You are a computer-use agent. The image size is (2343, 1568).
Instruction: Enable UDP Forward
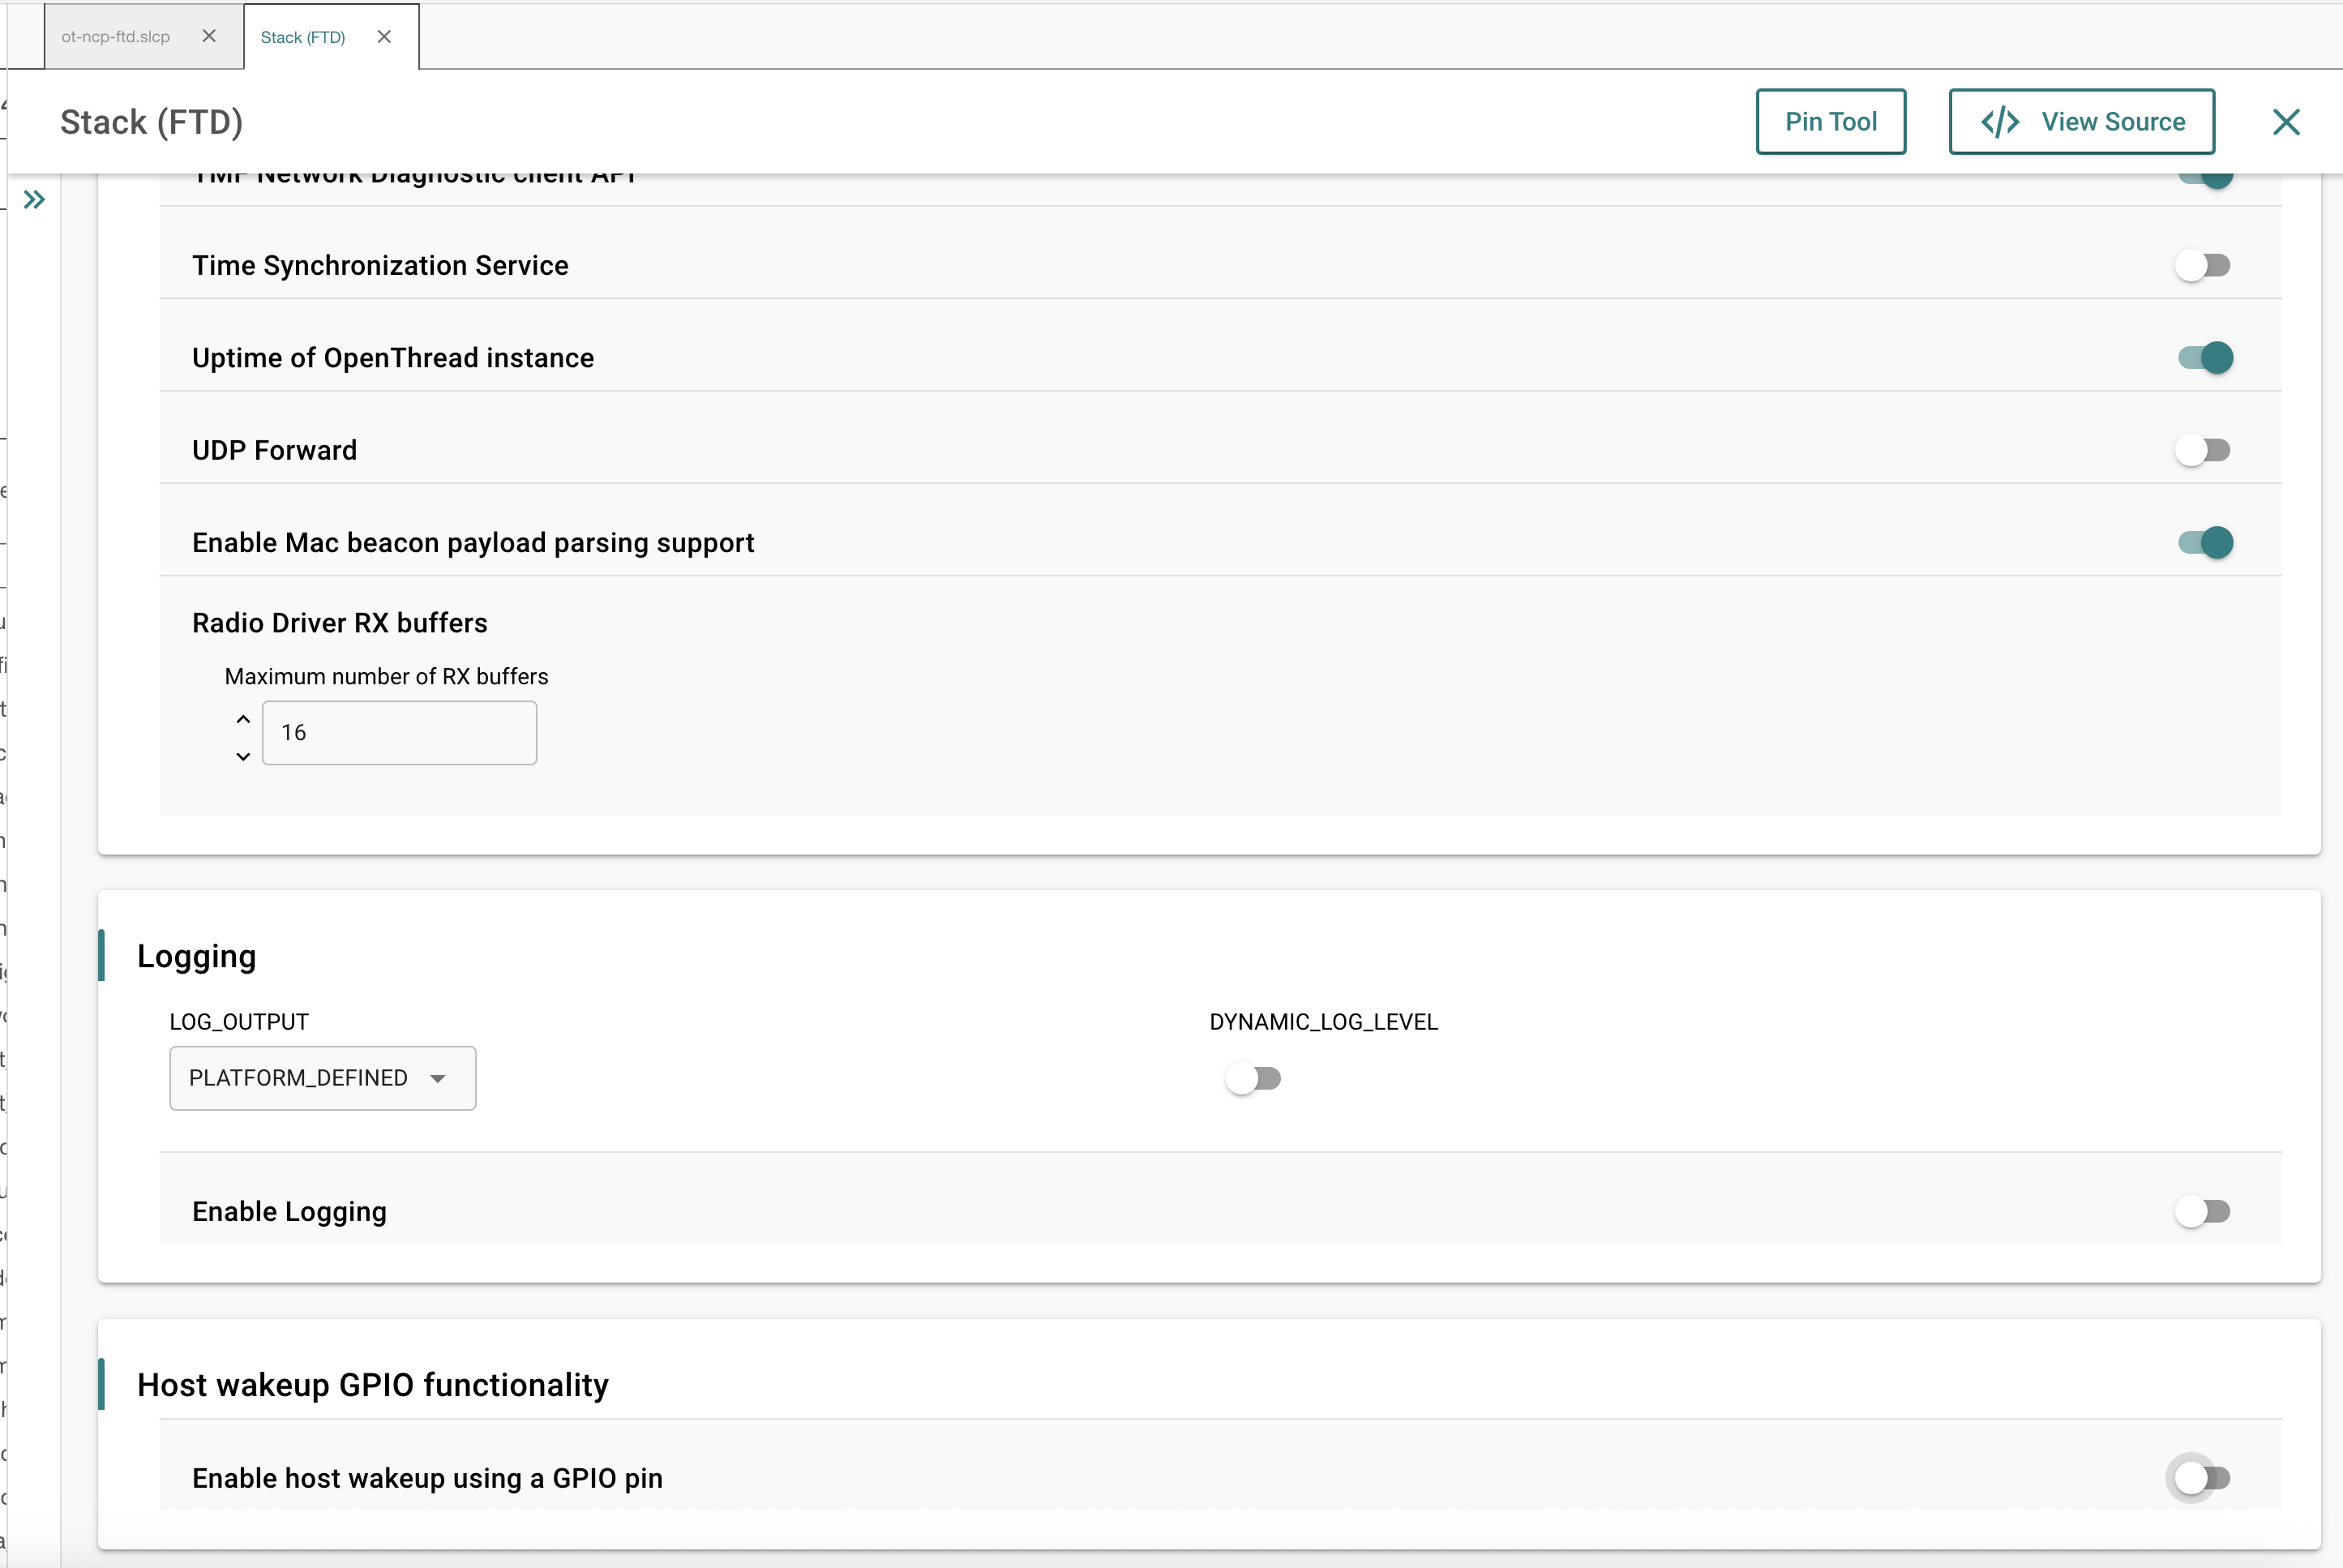pyautogui.click(x=2203, y=449)
